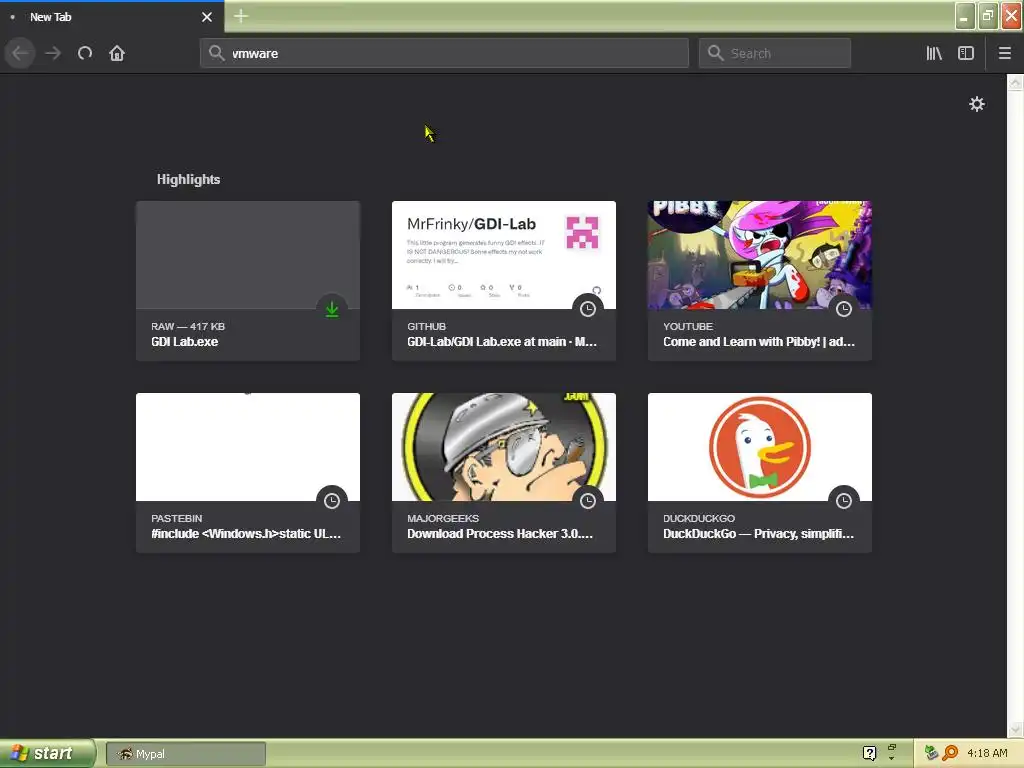This screenshot has width=1024, height=768.
Task: Open the hamburger application menu
Action: coord(1004,53)
